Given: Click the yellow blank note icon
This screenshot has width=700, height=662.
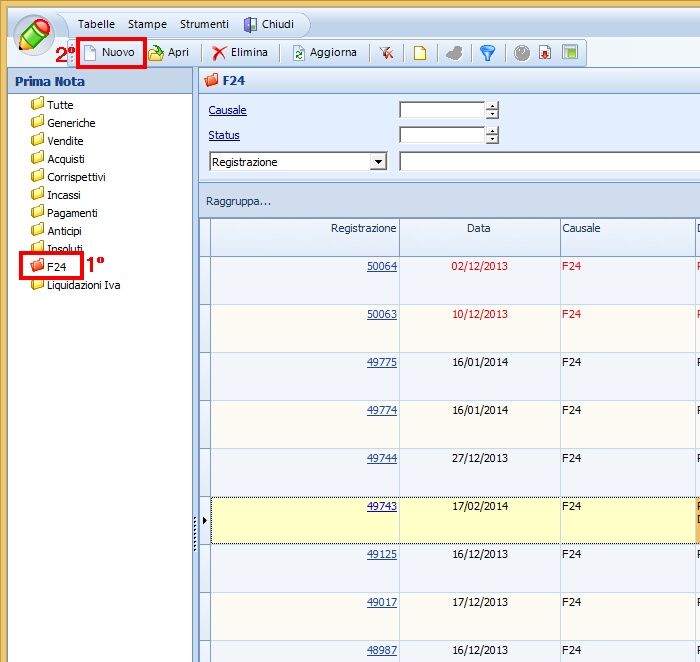Looking at the screenshot, I should coord(420,53).
